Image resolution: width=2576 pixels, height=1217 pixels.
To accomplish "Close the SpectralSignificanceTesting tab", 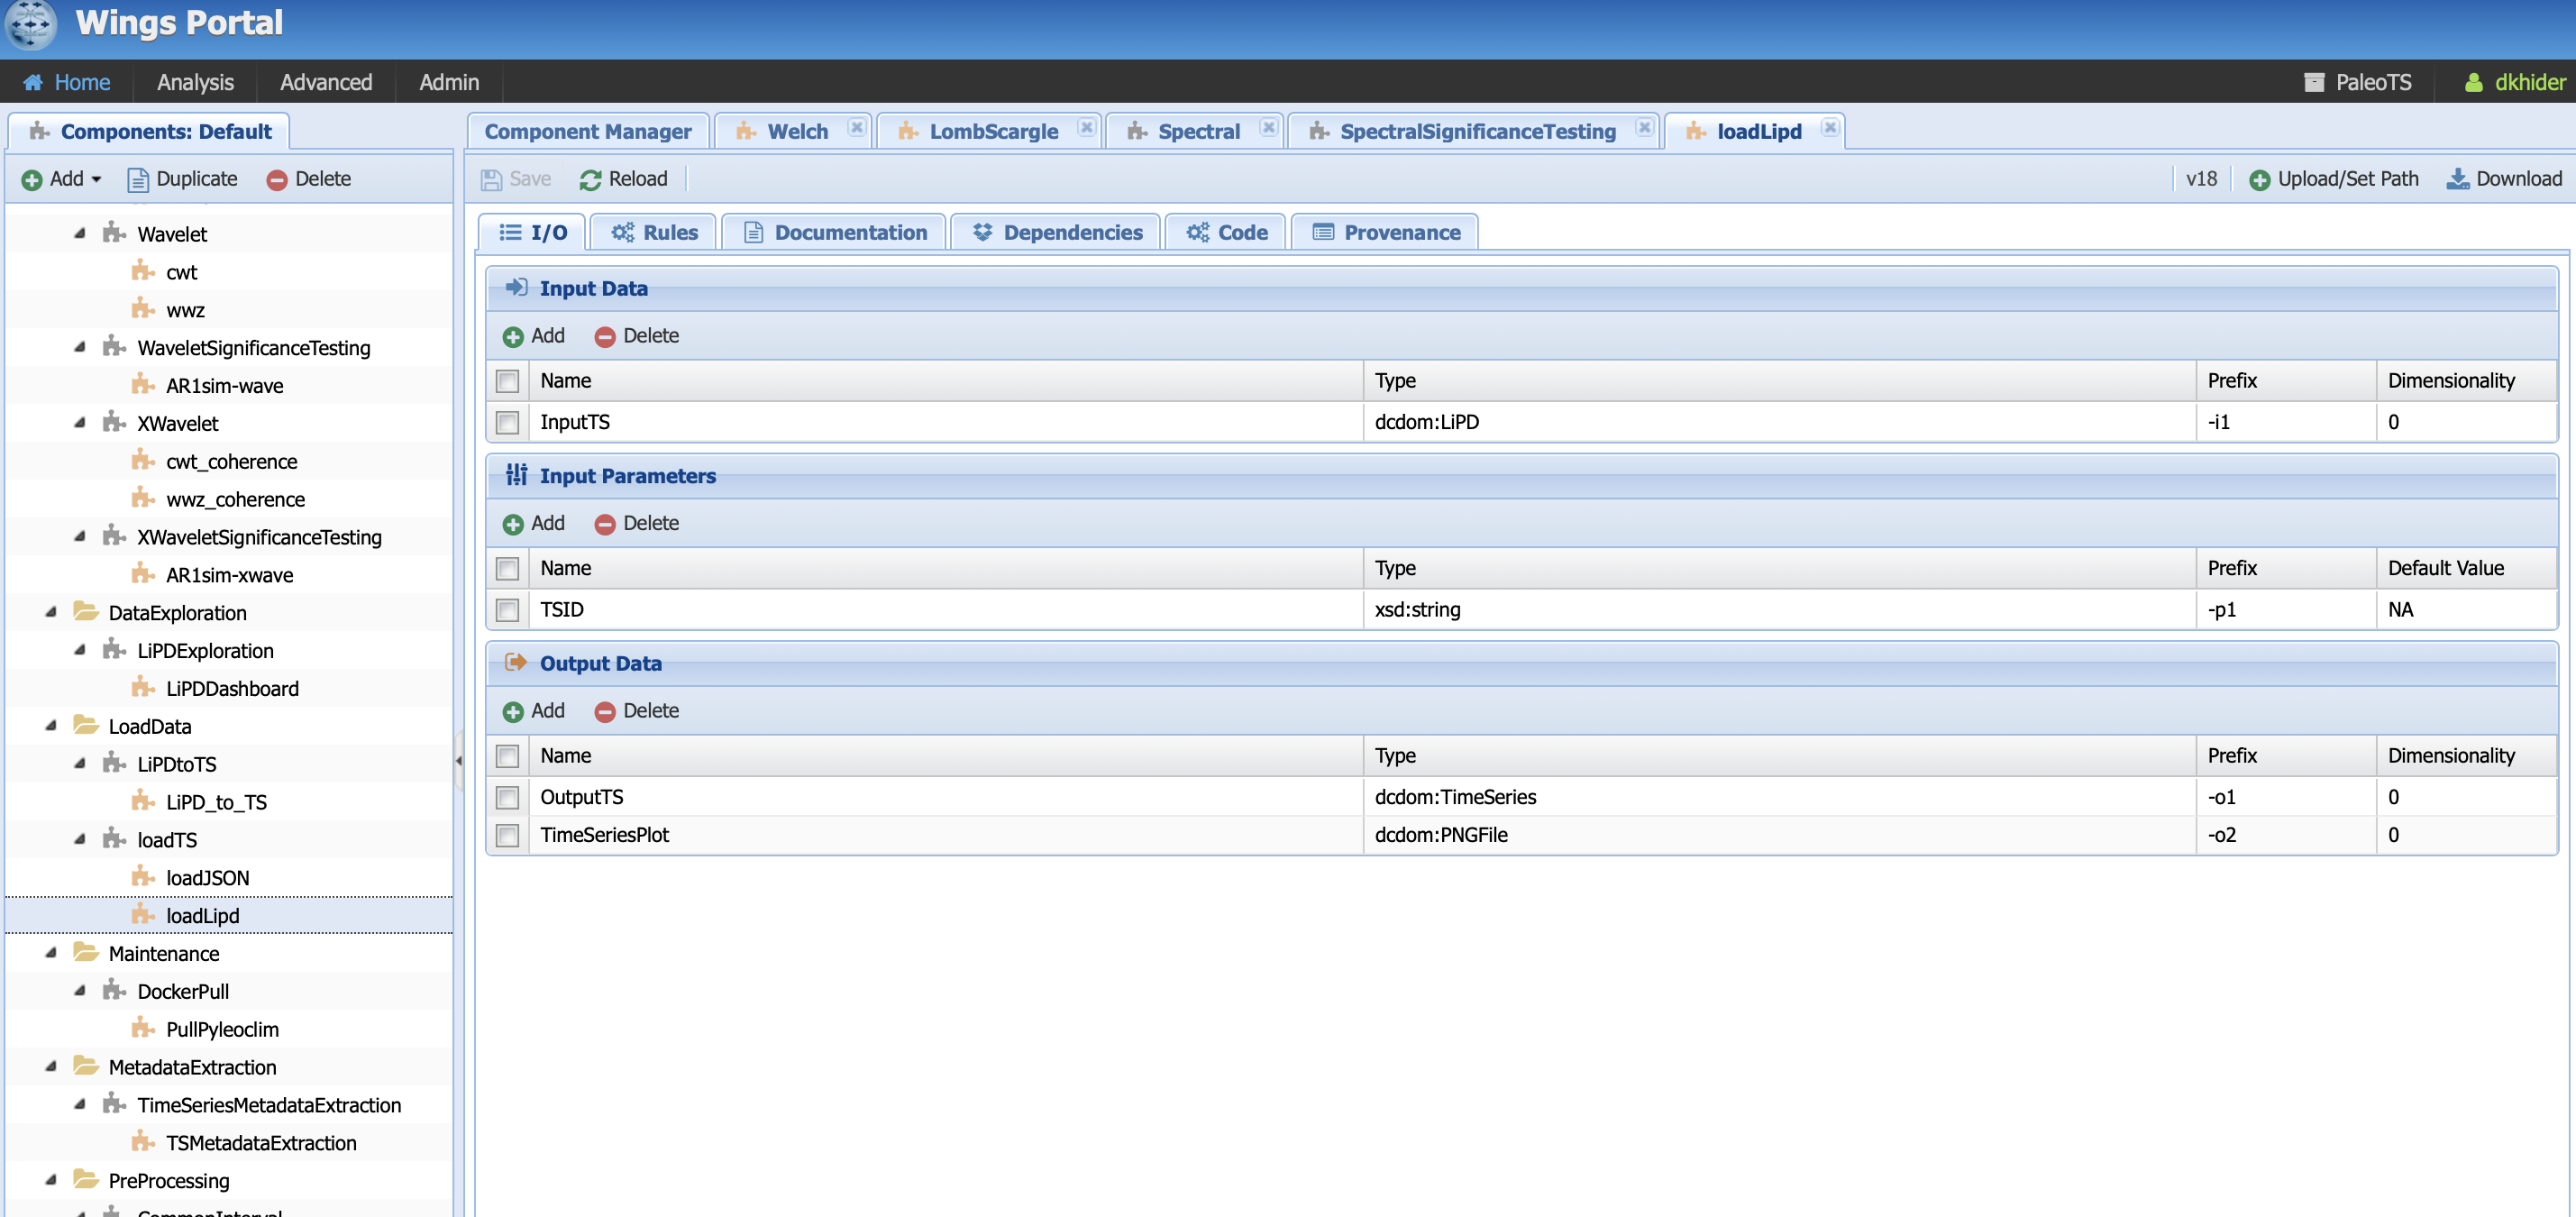I will click(1644, 127).
